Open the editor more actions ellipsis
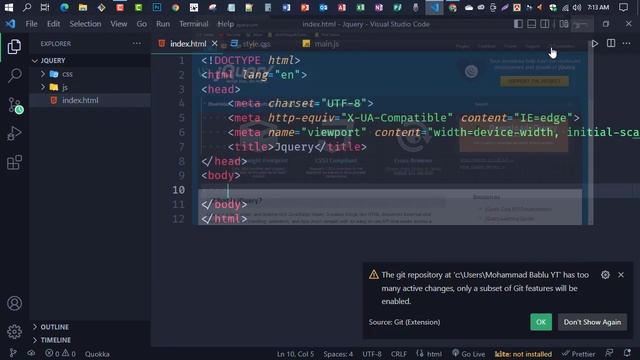The height and width of the screenshot is (360, 640). [x=627, y=43]
